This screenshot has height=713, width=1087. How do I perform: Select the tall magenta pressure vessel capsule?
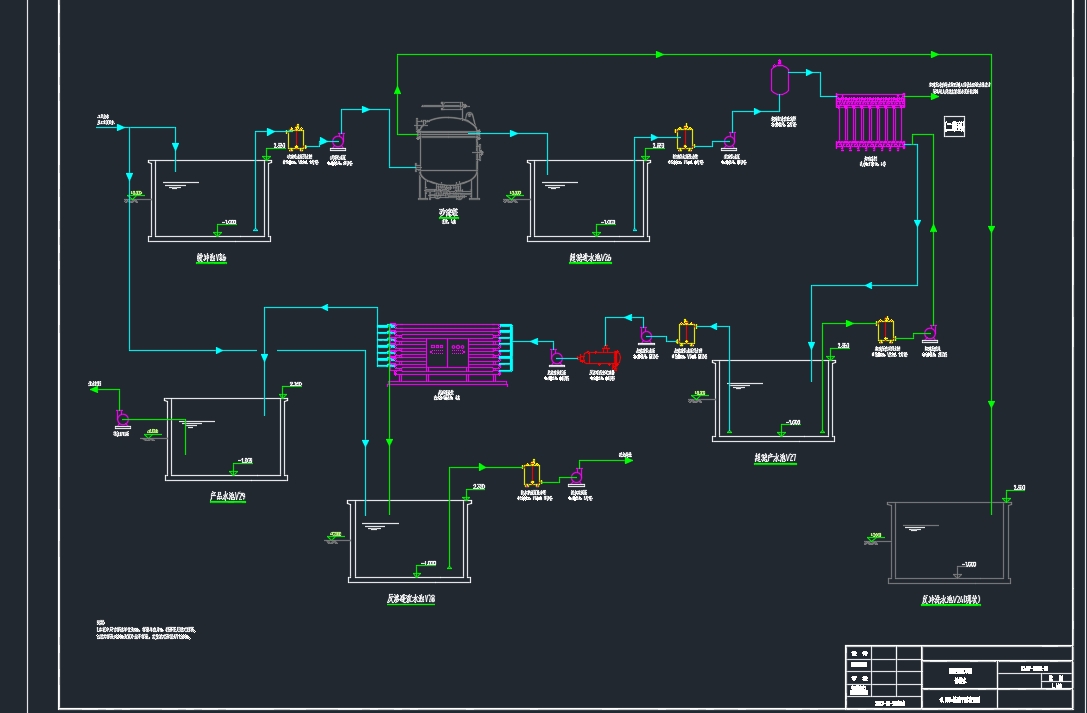(x=780, y=78)
